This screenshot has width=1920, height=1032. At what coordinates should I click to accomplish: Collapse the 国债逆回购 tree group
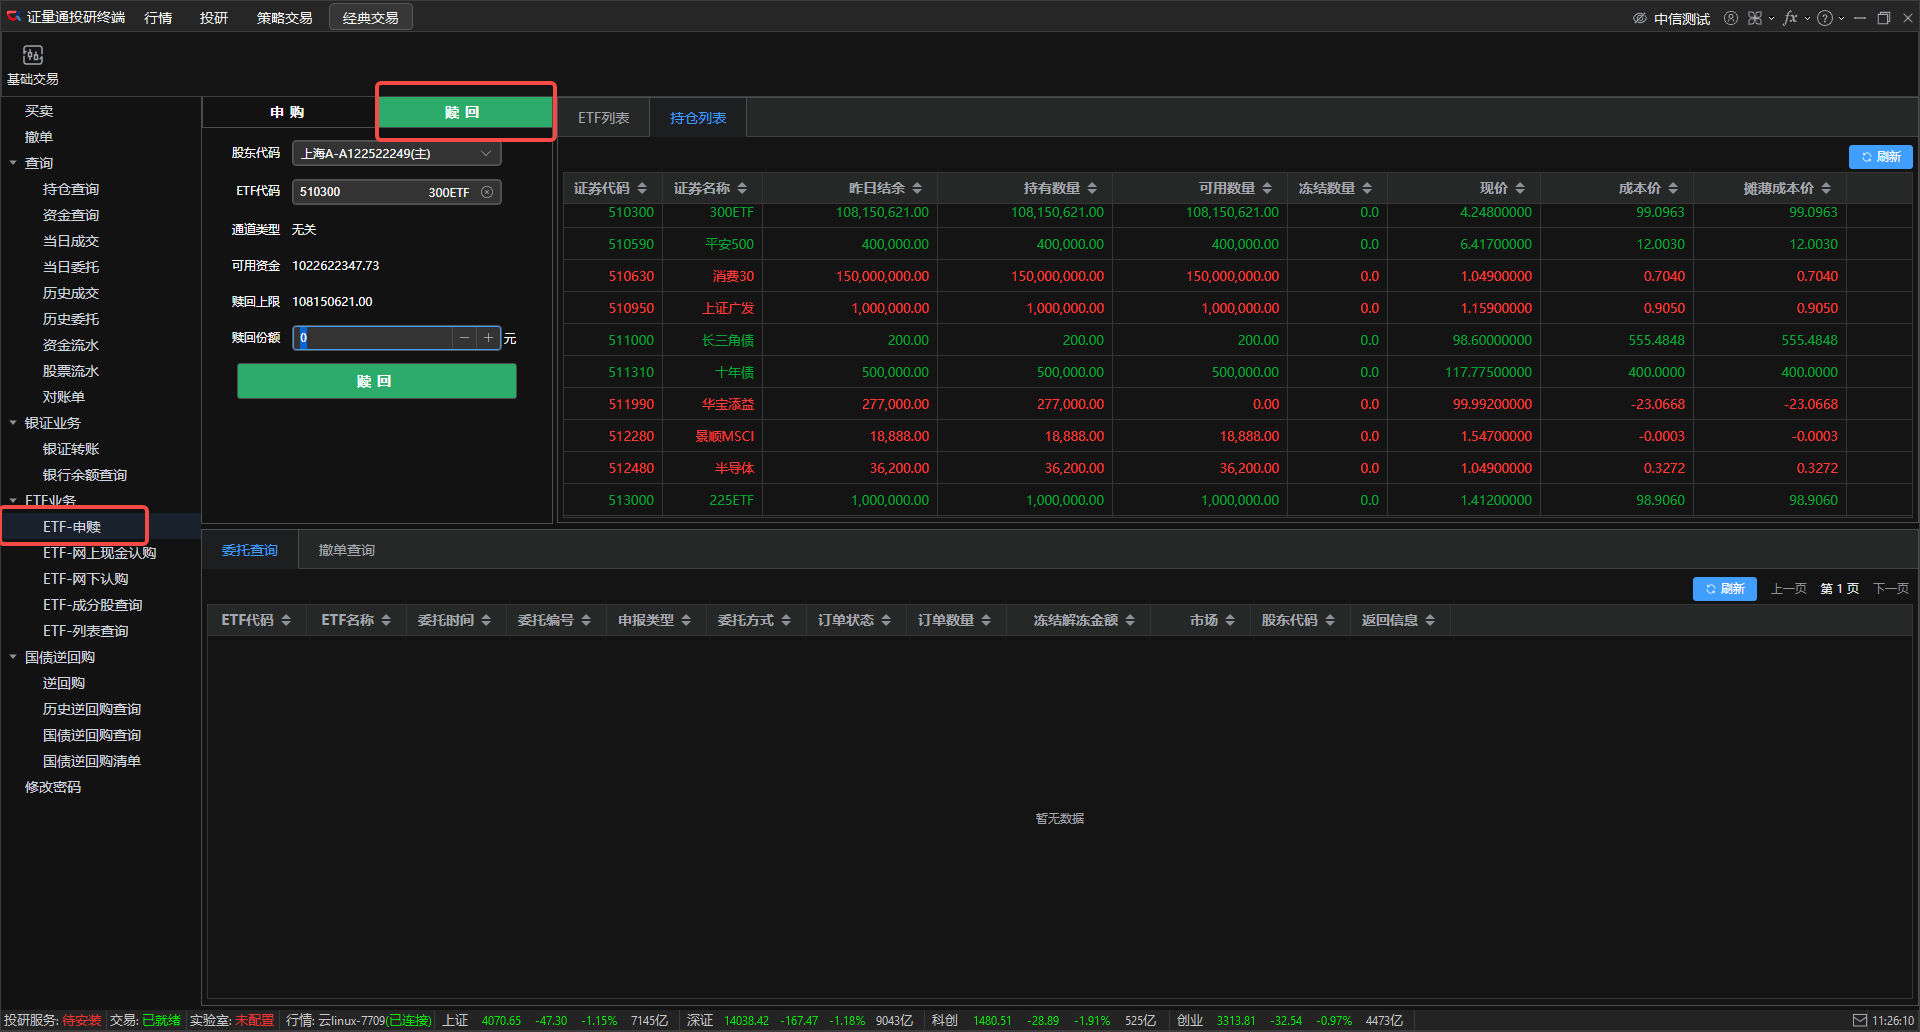pos(13,657)
